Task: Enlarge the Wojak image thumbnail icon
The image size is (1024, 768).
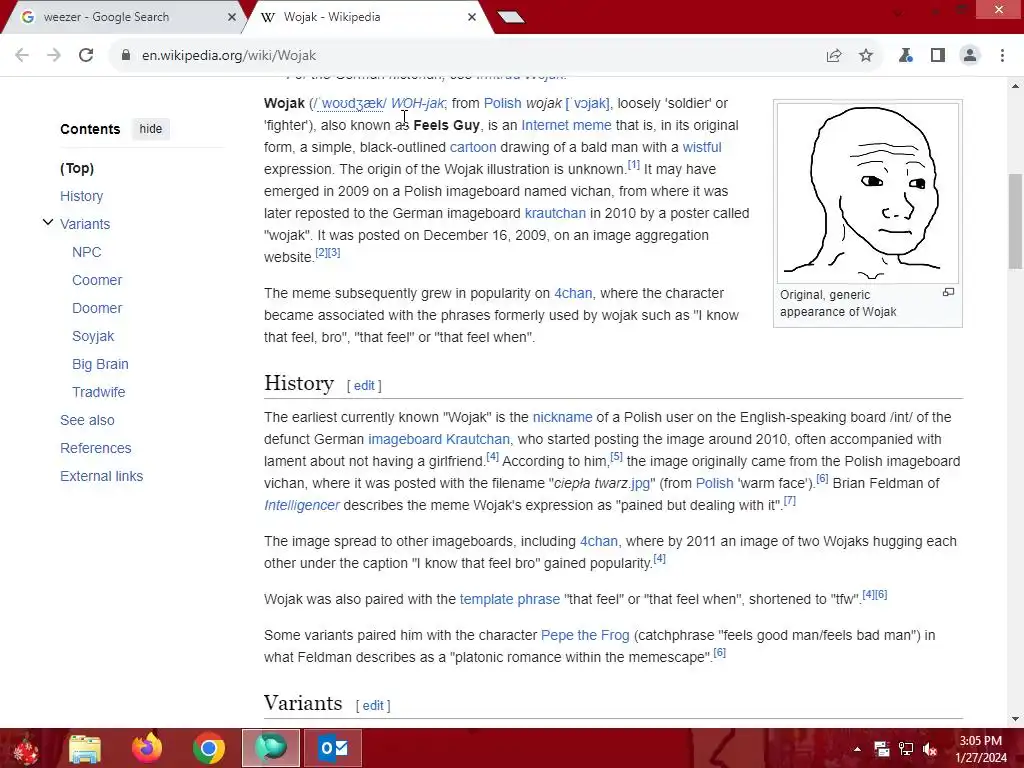Action: pos(948,293)
